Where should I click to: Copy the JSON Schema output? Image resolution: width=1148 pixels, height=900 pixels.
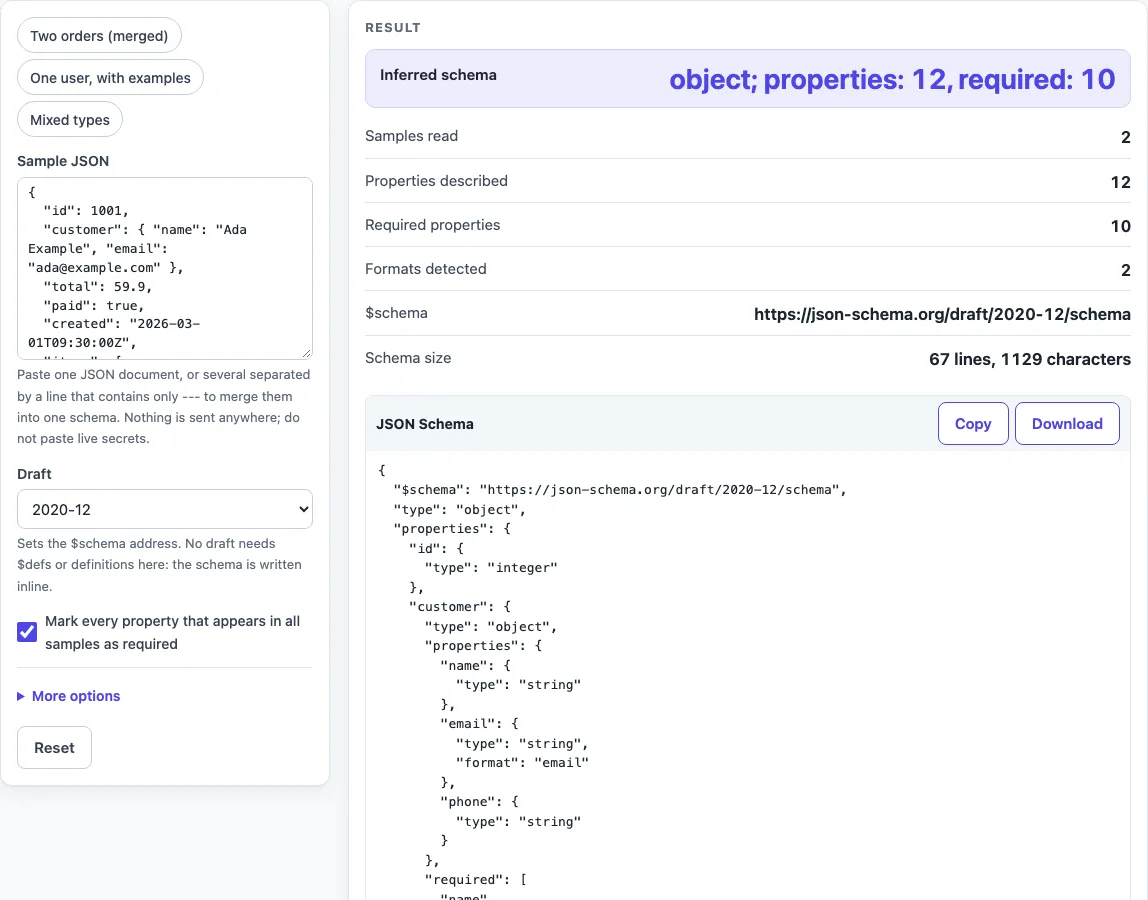pyautogui.click(x=973, y=423)
